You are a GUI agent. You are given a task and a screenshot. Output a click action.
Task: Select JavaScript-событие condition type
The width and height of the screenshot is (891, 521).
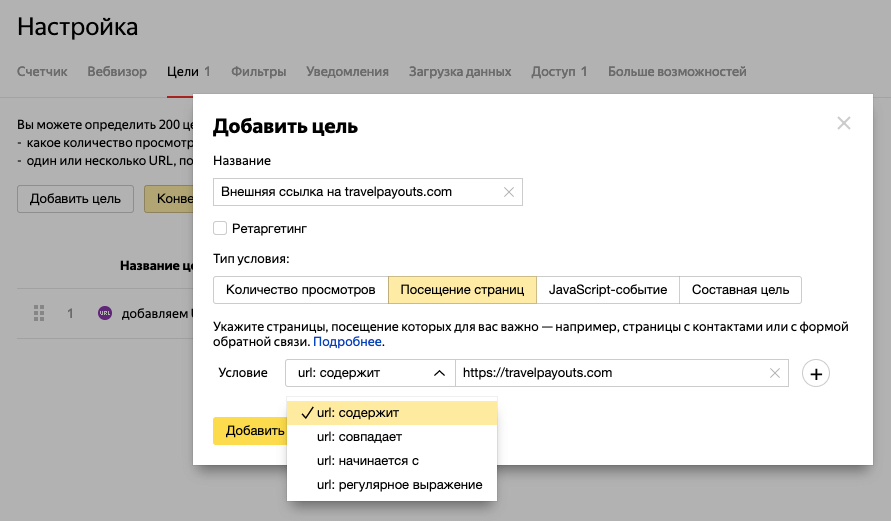pyautogui.click(x=607, y=290)
